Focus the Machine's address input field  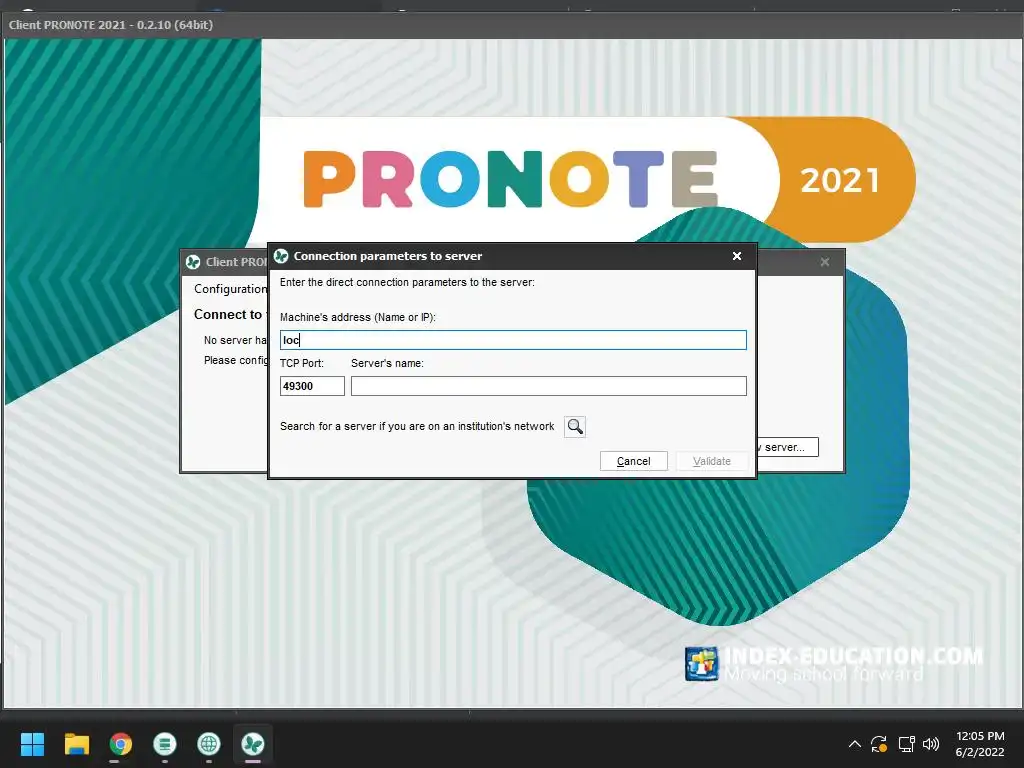coord(513,340)
